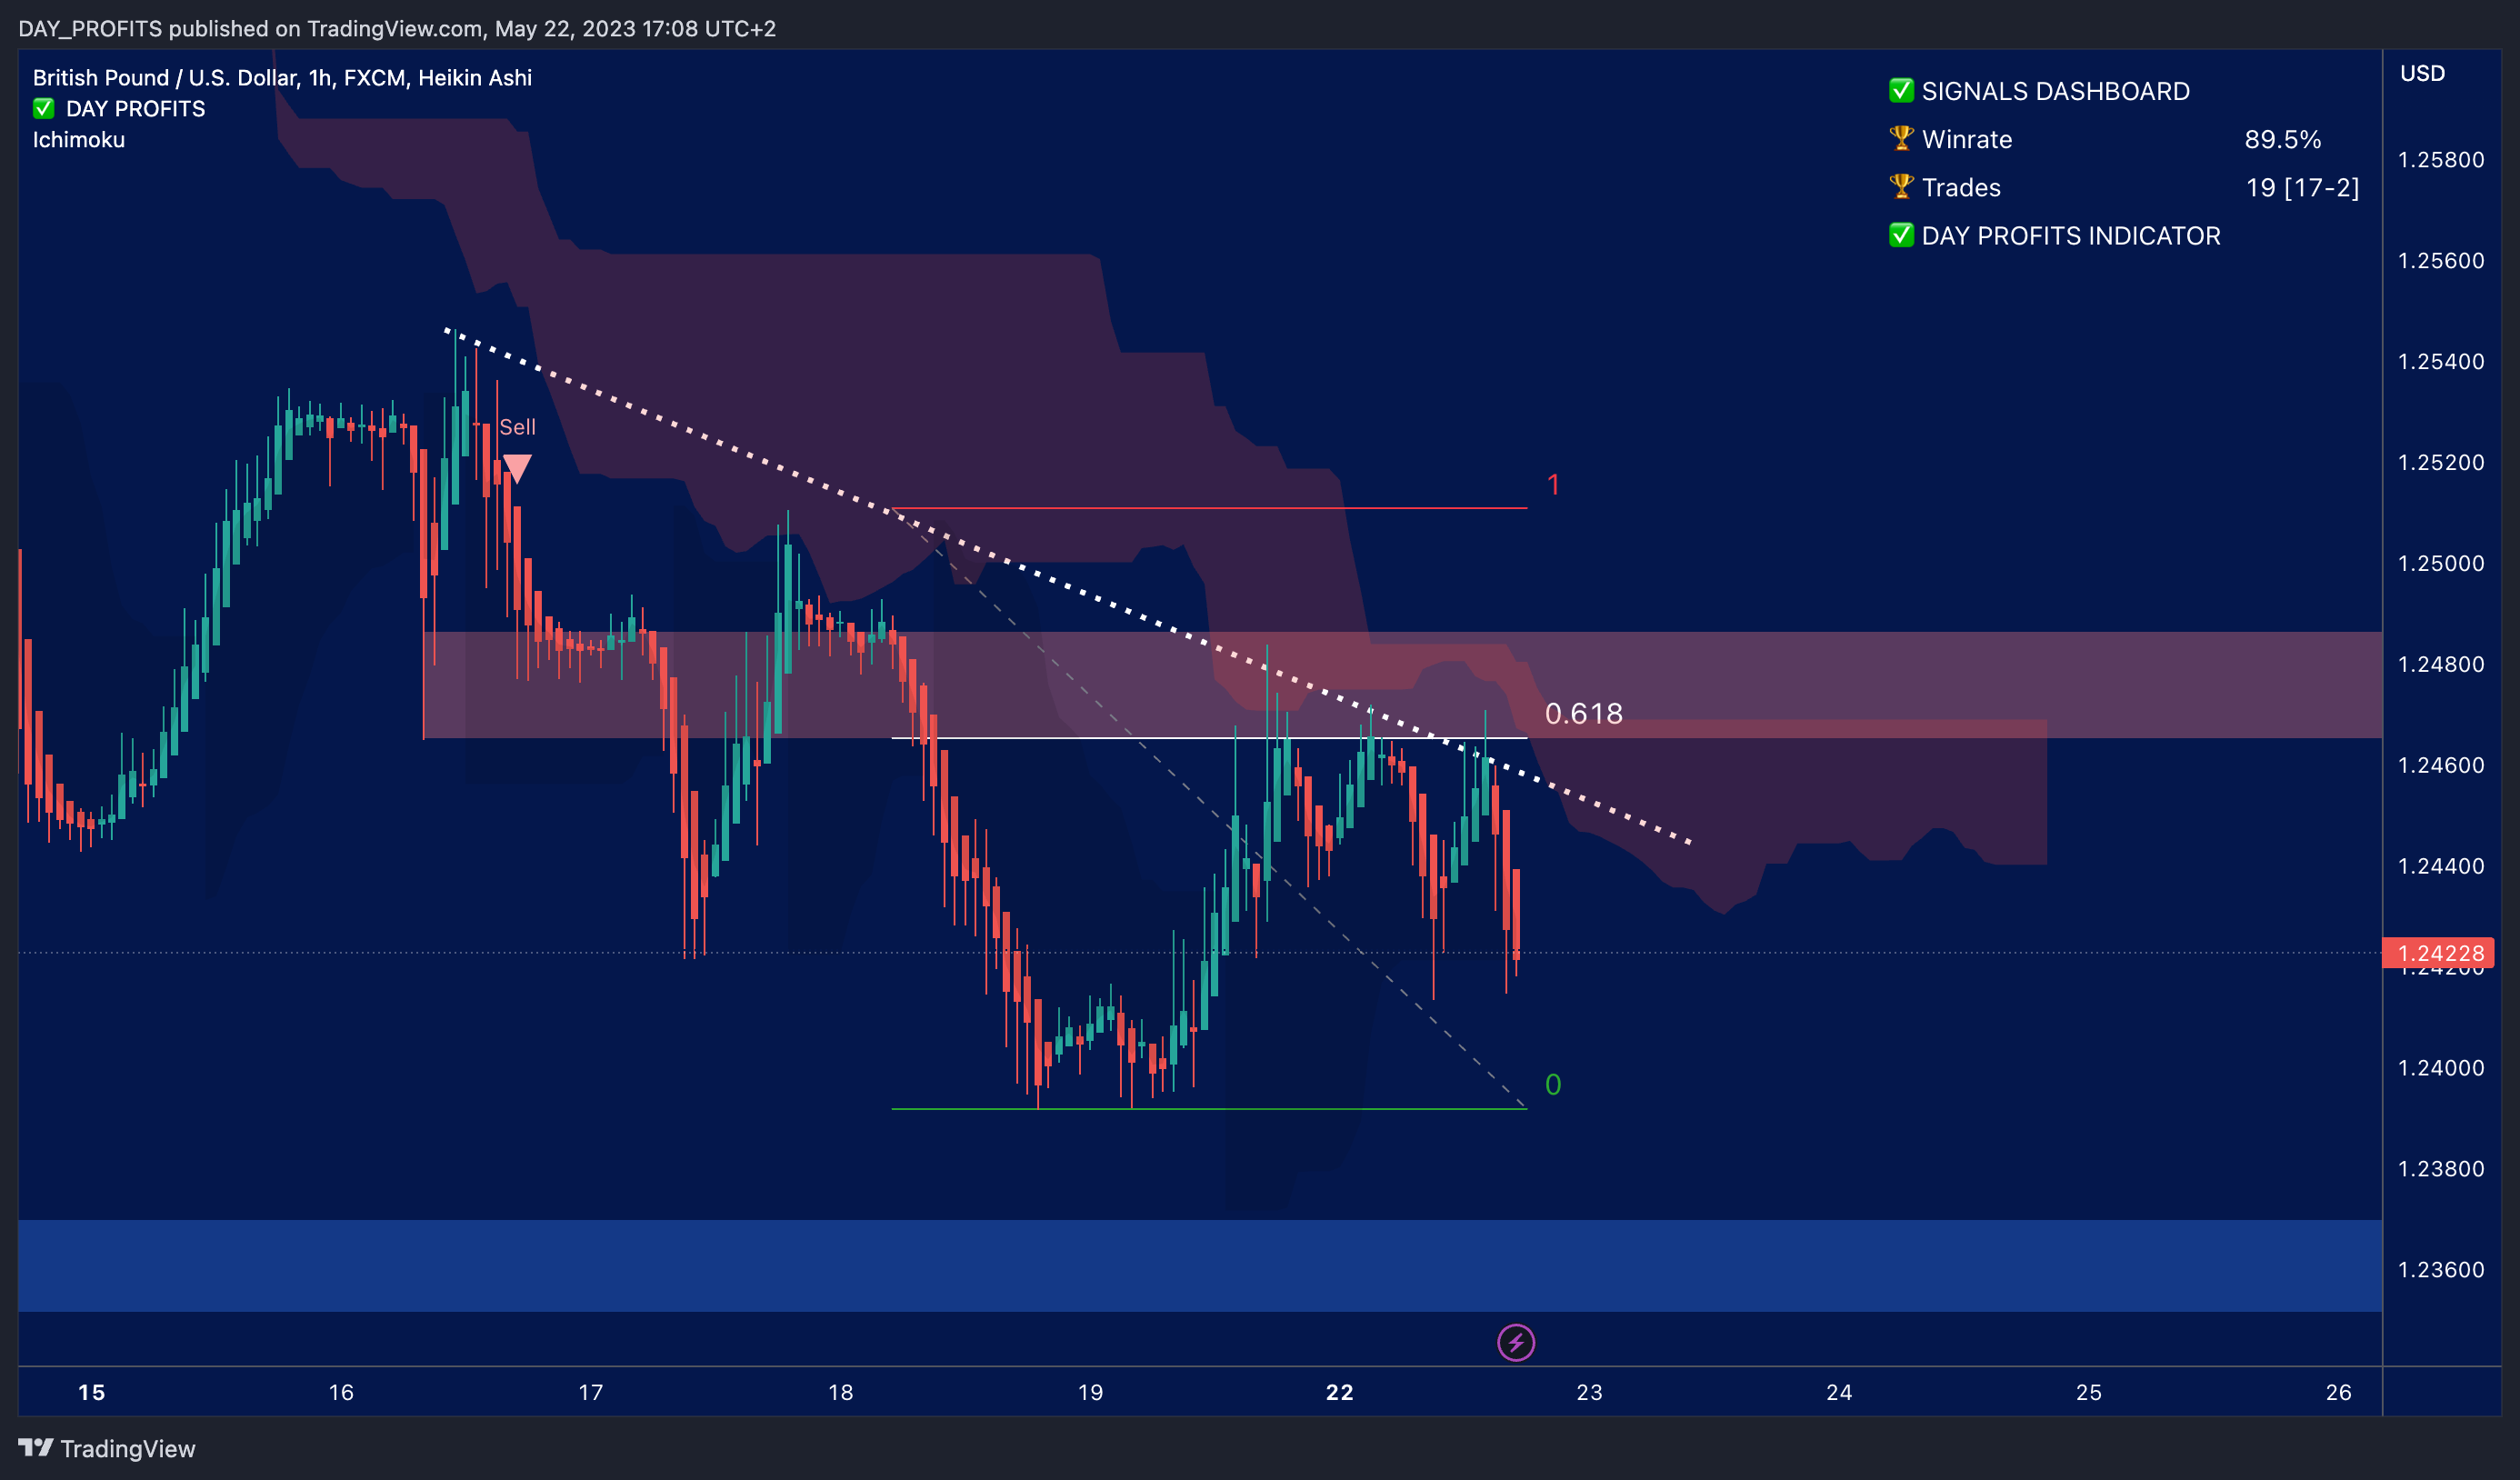This screenshot has width=2520, height=1480.
Task: Select the Ichimoku indicator label
Action: point(79,139)
